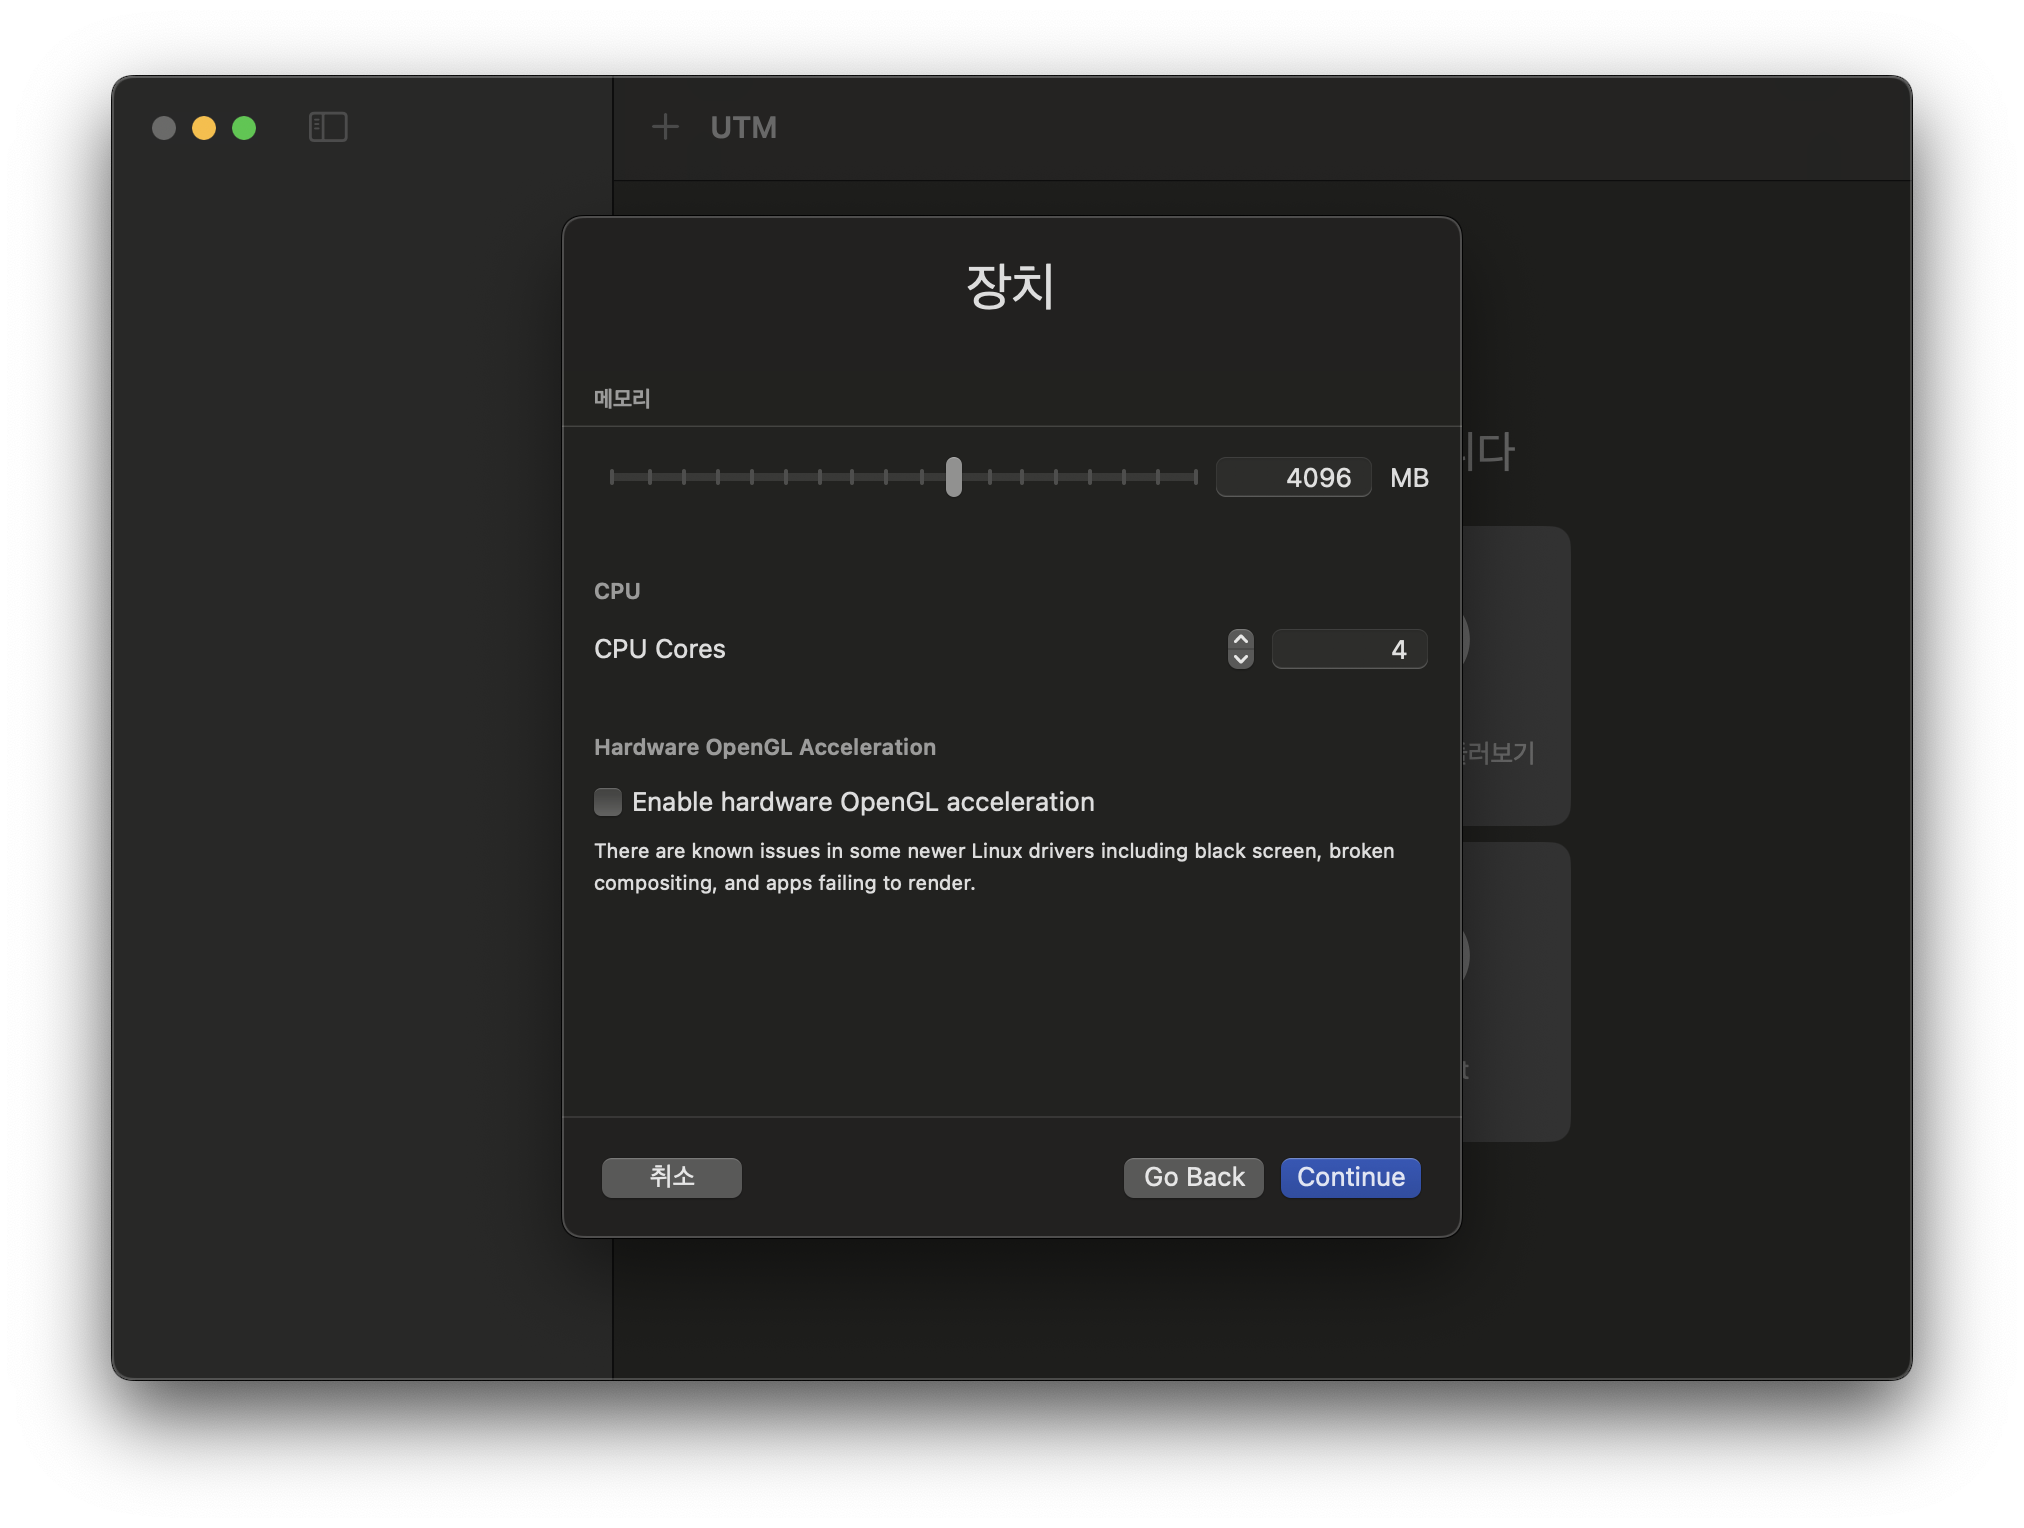Increase CPU Cores with up arrow

[1240, 640]
